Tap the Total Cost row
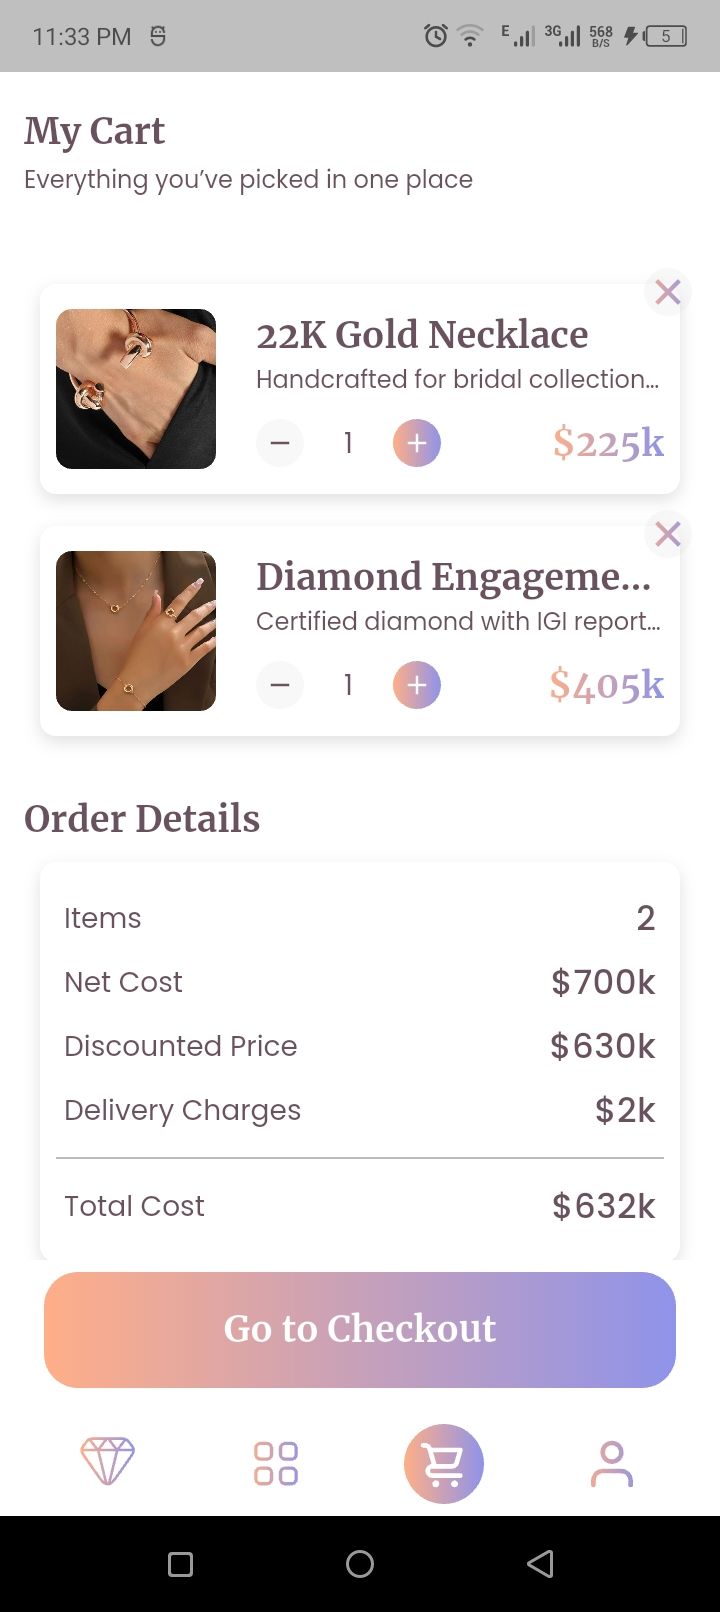The width and height of the screenshot is (720, 1612). [360, 1206]
